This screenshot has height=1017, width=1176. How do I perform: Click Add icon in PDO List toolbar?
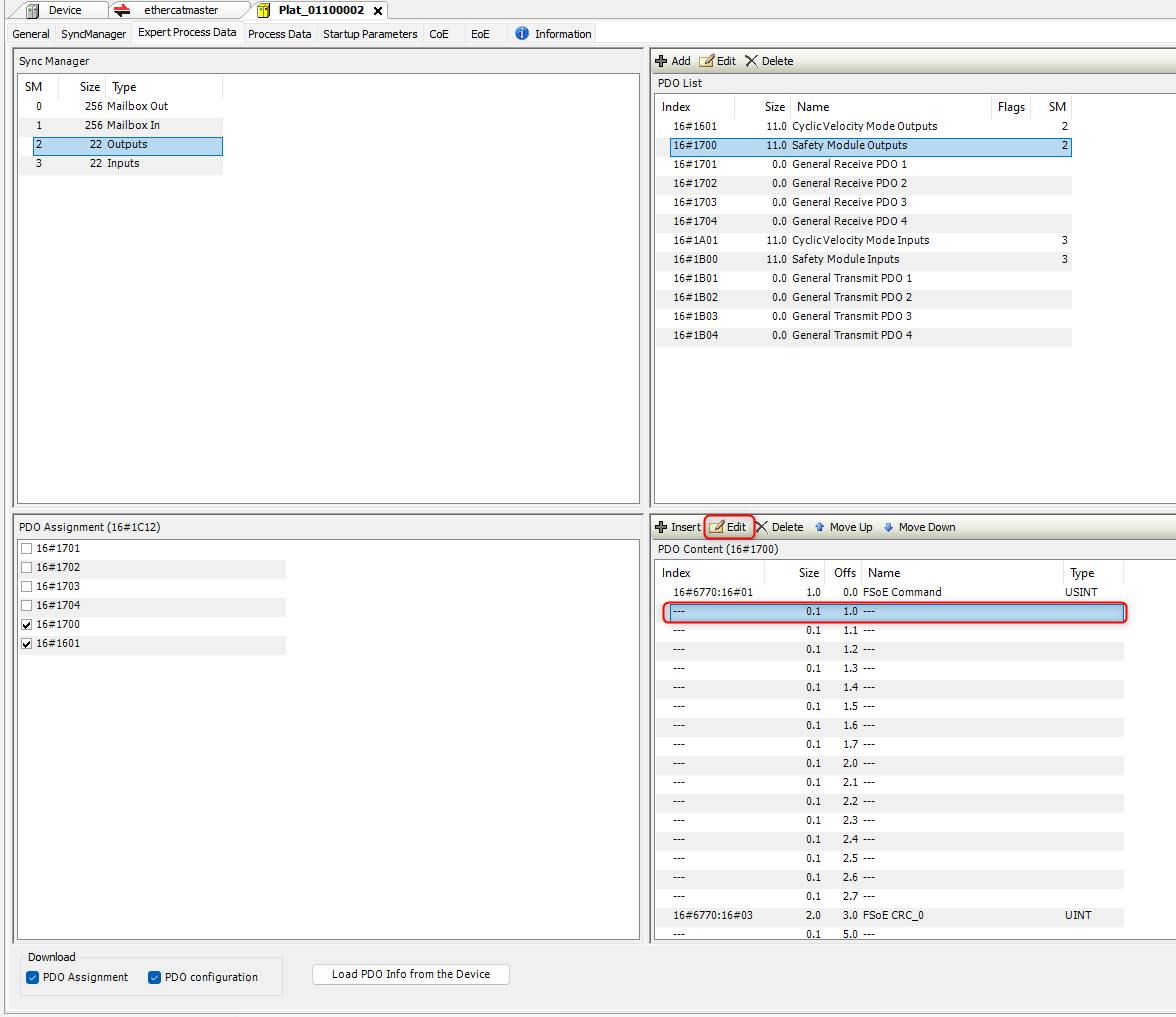coord(661,61)
